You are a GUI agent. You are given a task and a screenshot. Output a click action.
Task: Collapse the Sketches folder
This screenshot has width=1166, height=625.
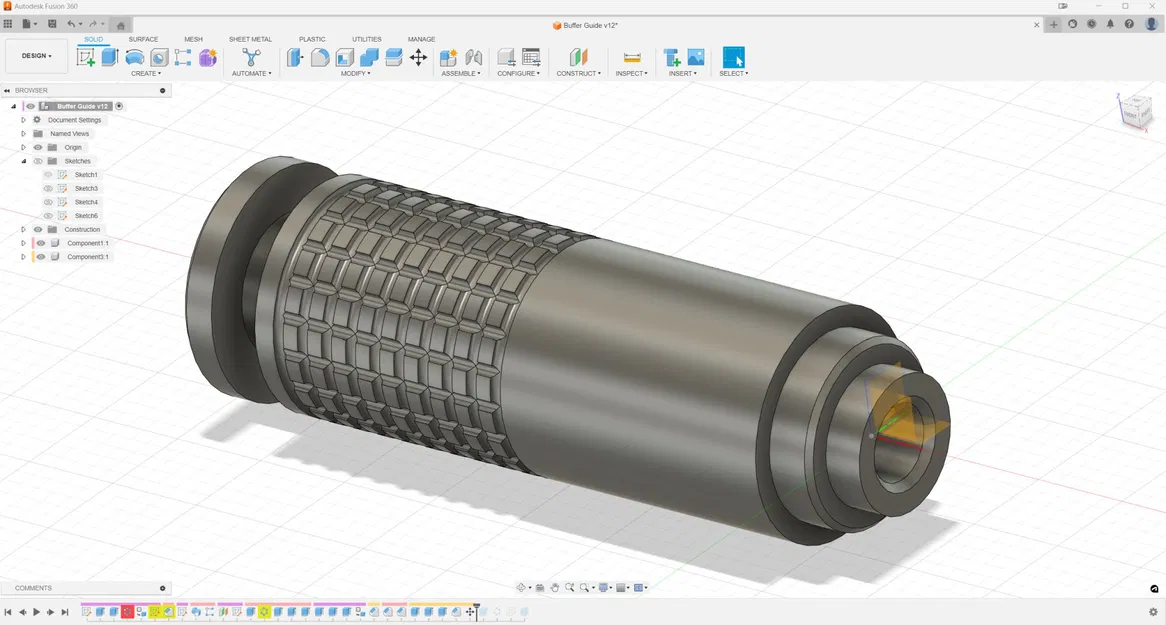coord(23,160)
